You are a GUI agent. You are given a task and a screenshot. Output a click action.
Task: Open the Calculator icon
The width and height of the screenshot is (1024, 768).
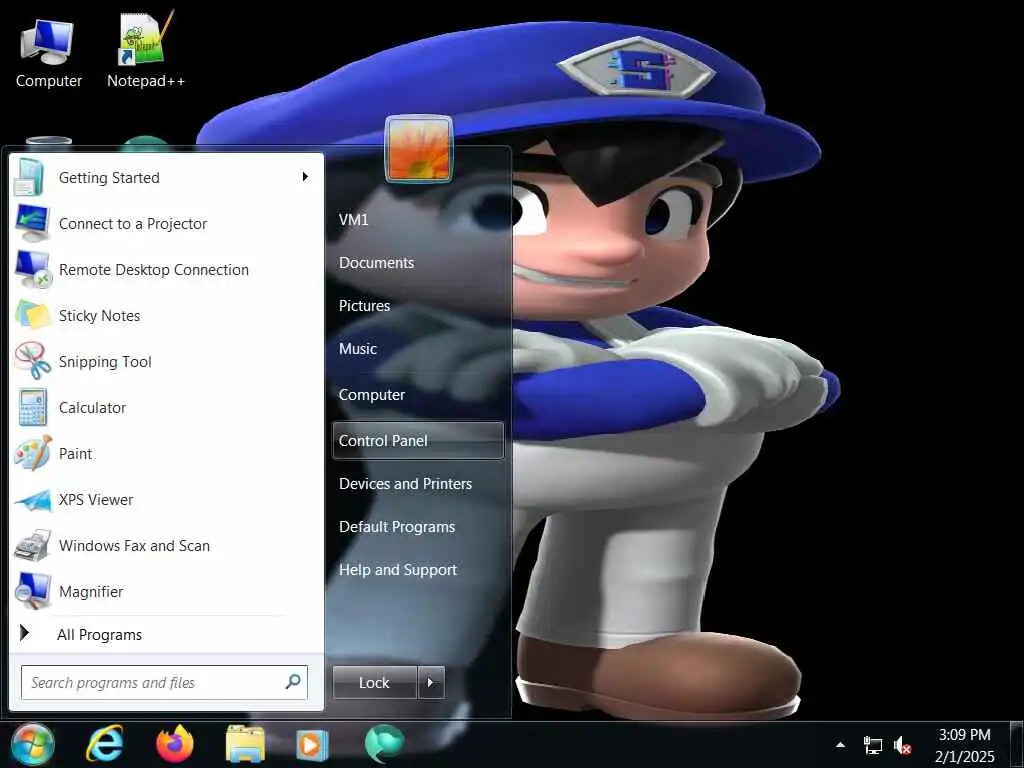(x=32, y=408)
